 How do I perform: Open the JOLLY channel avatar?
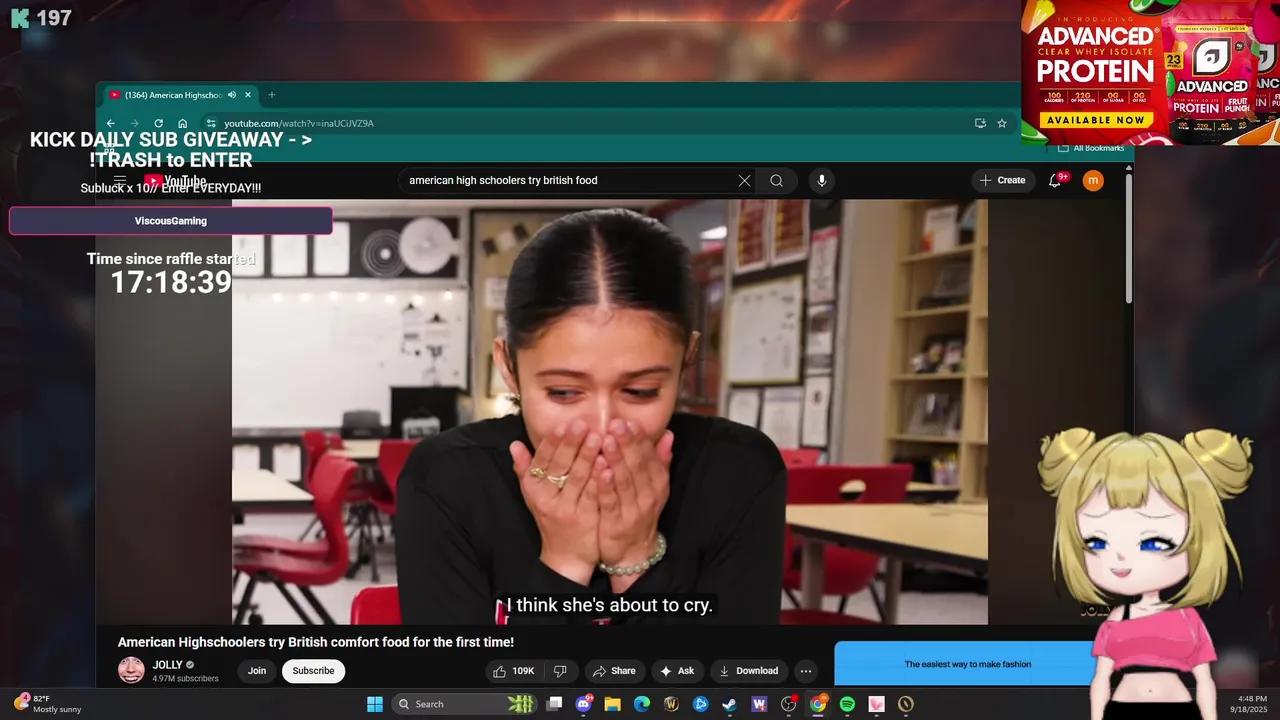click(131, 671)
